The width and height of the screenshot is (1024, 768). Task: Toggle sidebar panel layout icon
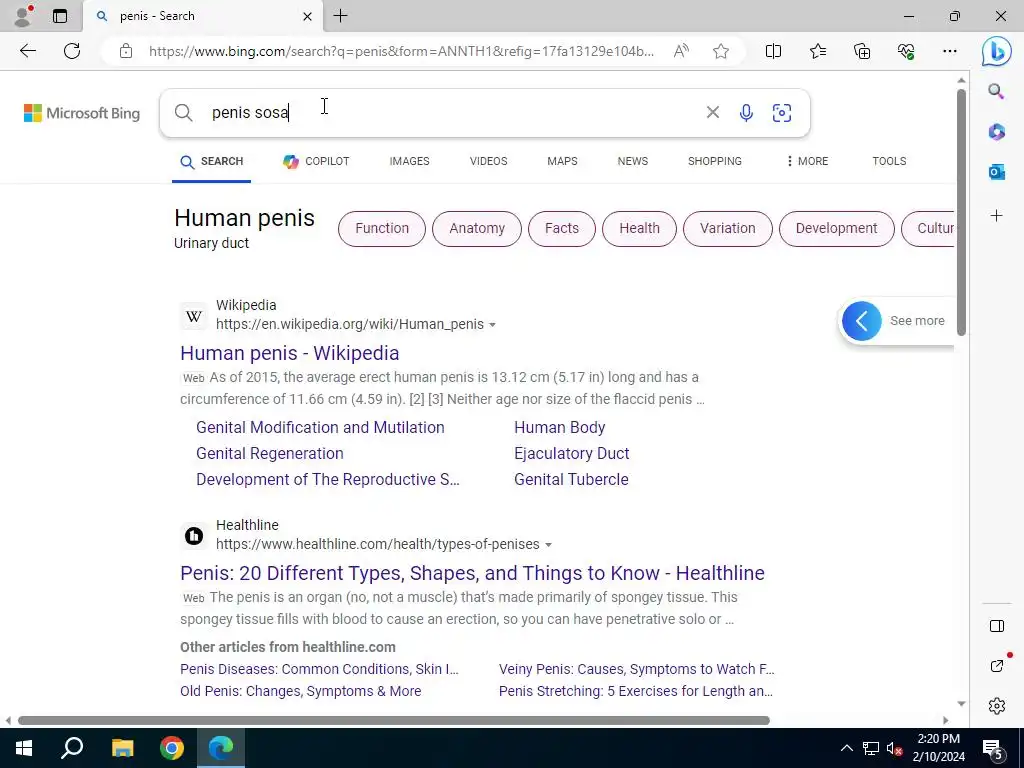997,626
